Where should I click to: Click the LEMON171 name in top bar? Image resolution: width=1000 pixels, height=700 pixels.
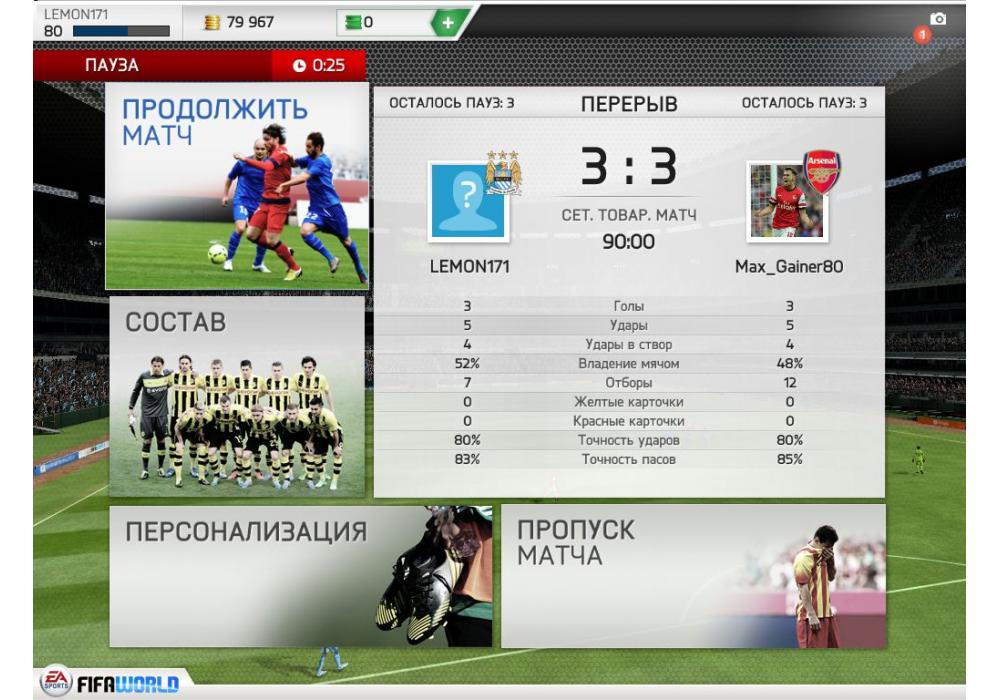(x=76, y=14)
